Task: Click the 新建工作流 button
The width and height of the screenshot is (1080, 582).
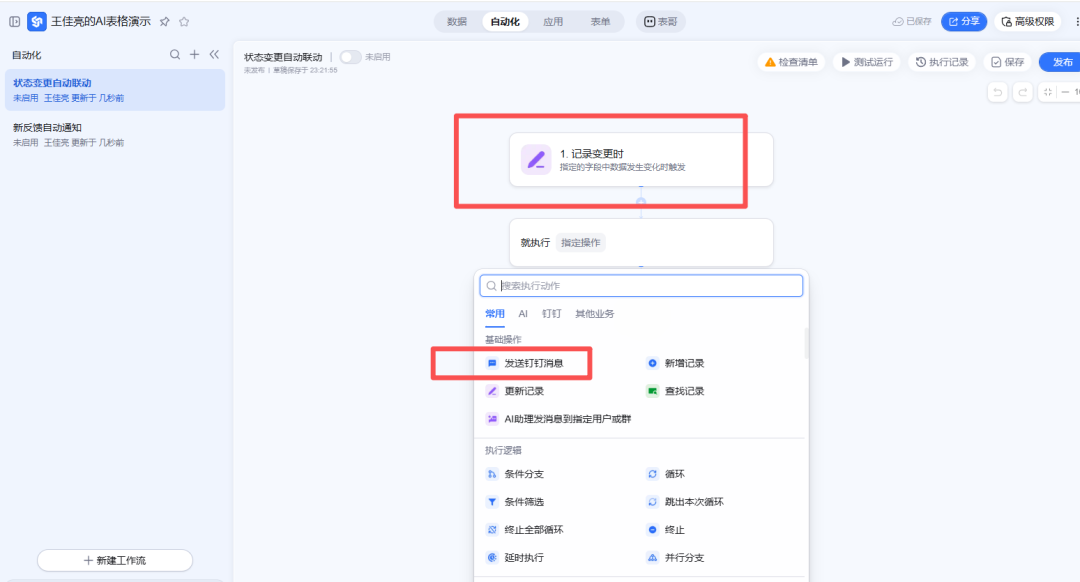Action: (x=115, y=560)
